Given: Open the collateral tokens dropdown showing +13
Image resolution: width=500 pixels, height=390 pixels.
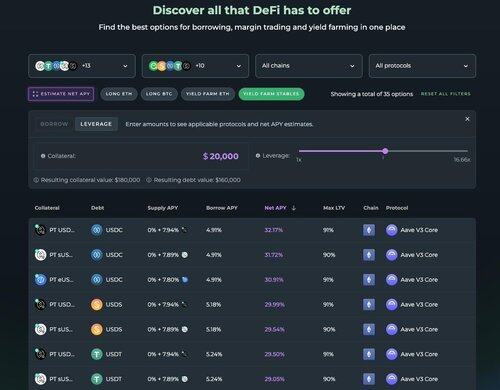Looking at the screenshot, I should 82,66.
